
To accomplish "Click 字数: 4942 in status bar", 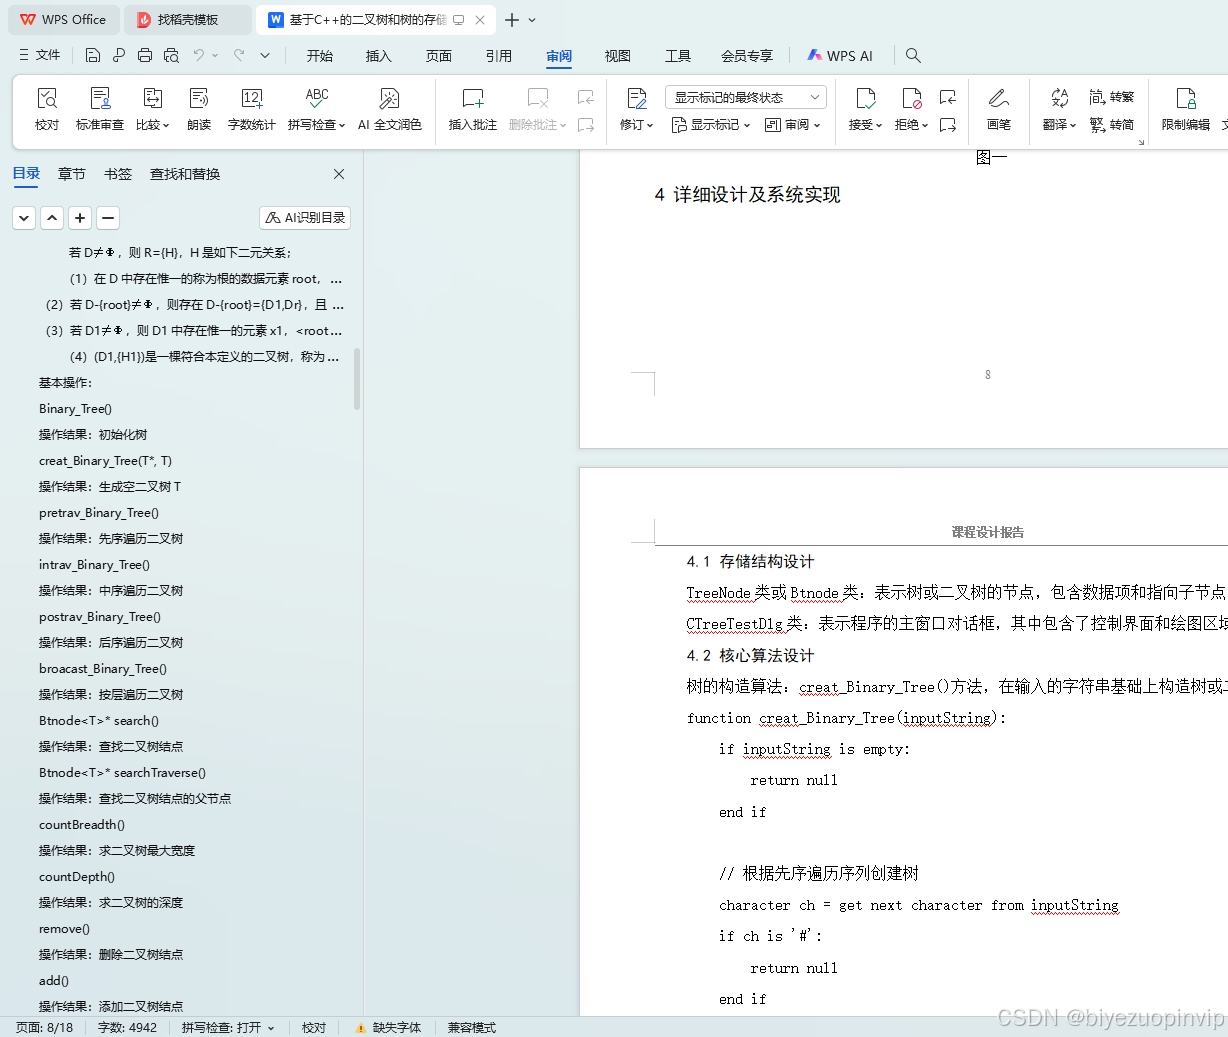I will pos(127,1027).
